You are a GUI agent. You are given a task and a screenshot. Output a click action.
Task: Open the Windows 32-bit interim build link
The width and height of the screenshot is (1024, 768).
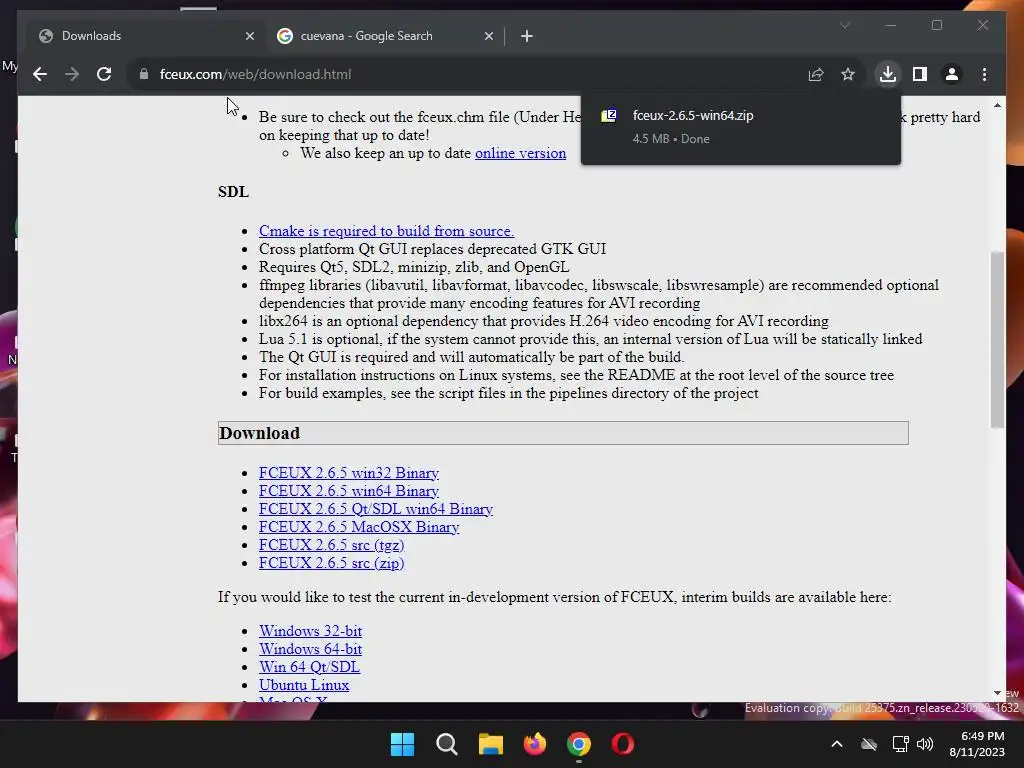pyautogui.click(x=310, y=631)
